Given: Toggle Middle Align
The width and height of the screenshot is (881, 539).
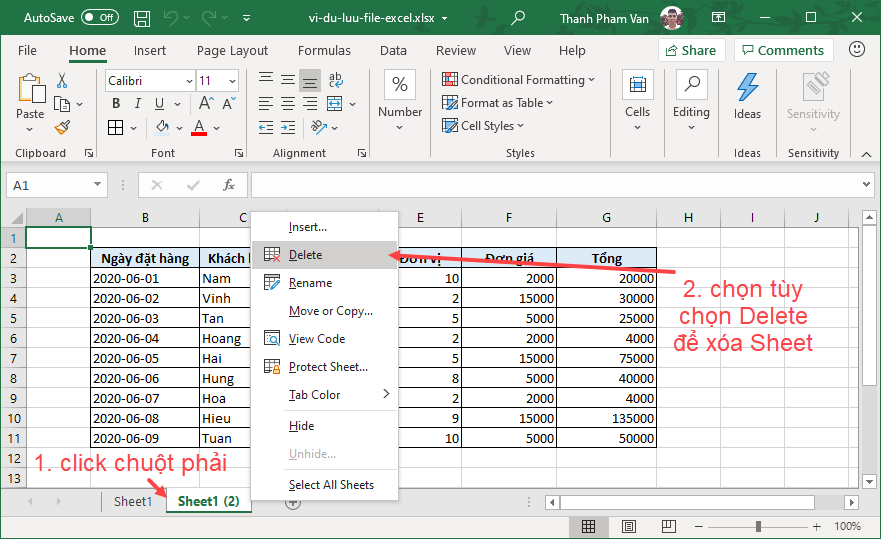Looking at the screenshot, I should pyautogui.click(x=288, y=79).
